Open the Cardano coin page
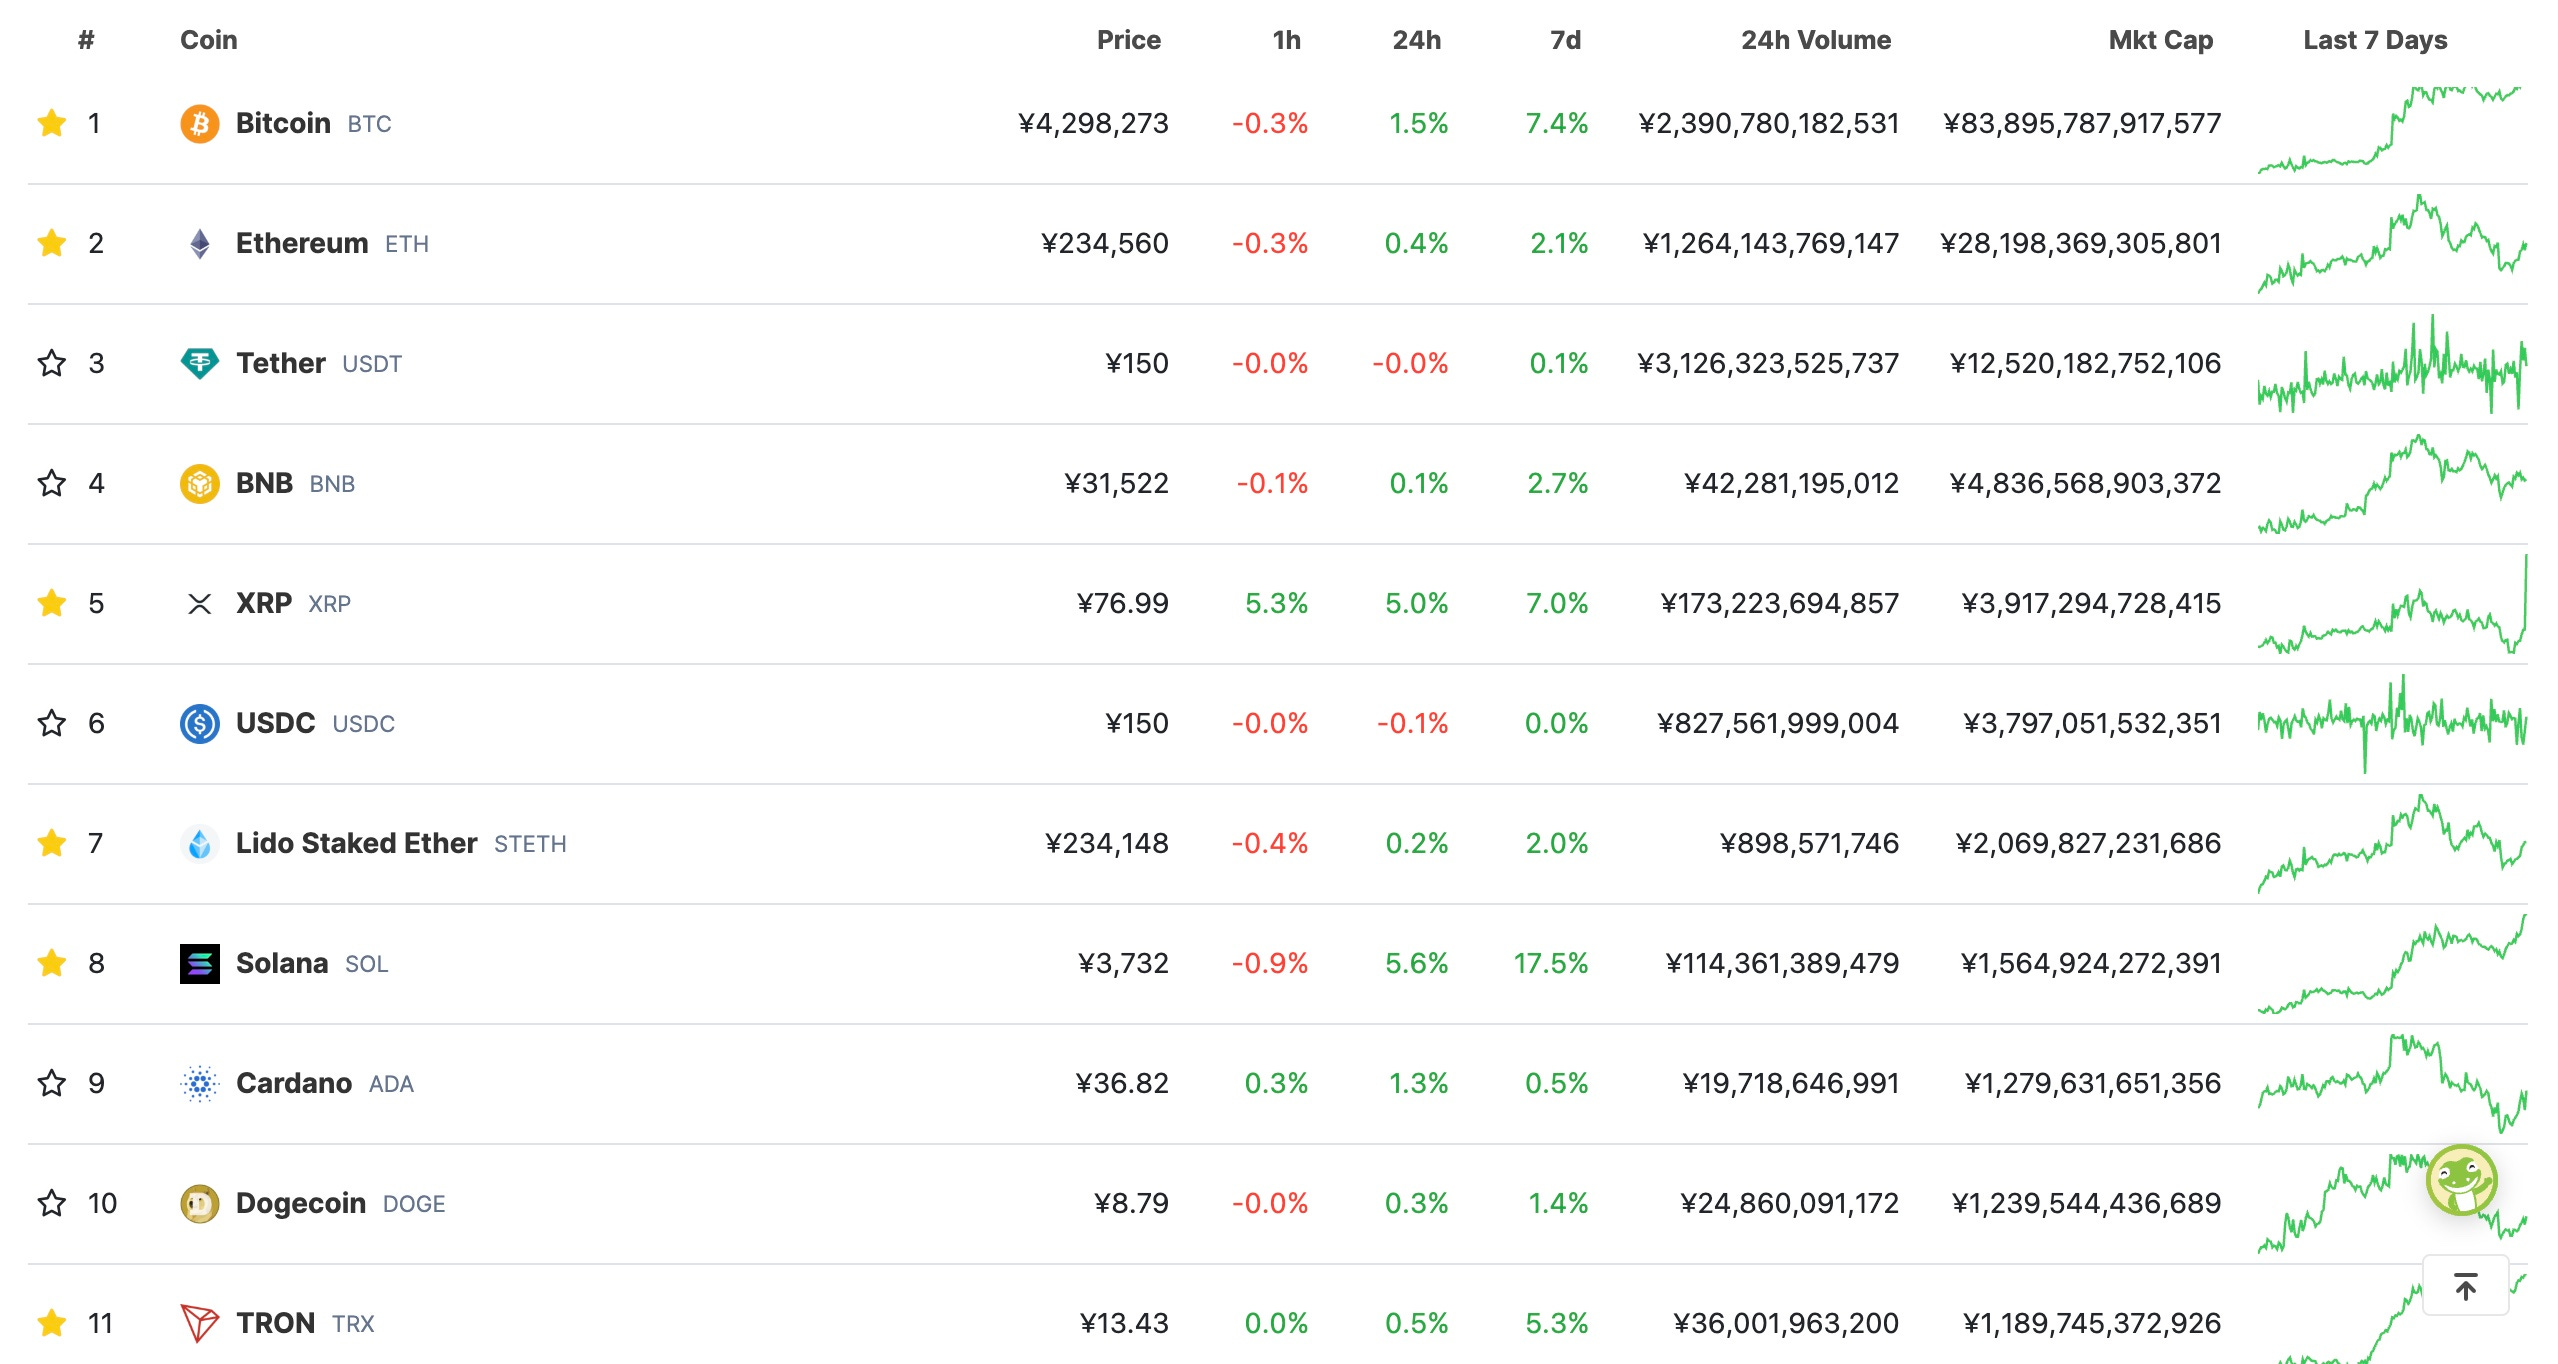The width and height of the screenshot is (2558, 1364). [x=294, y=1083]
